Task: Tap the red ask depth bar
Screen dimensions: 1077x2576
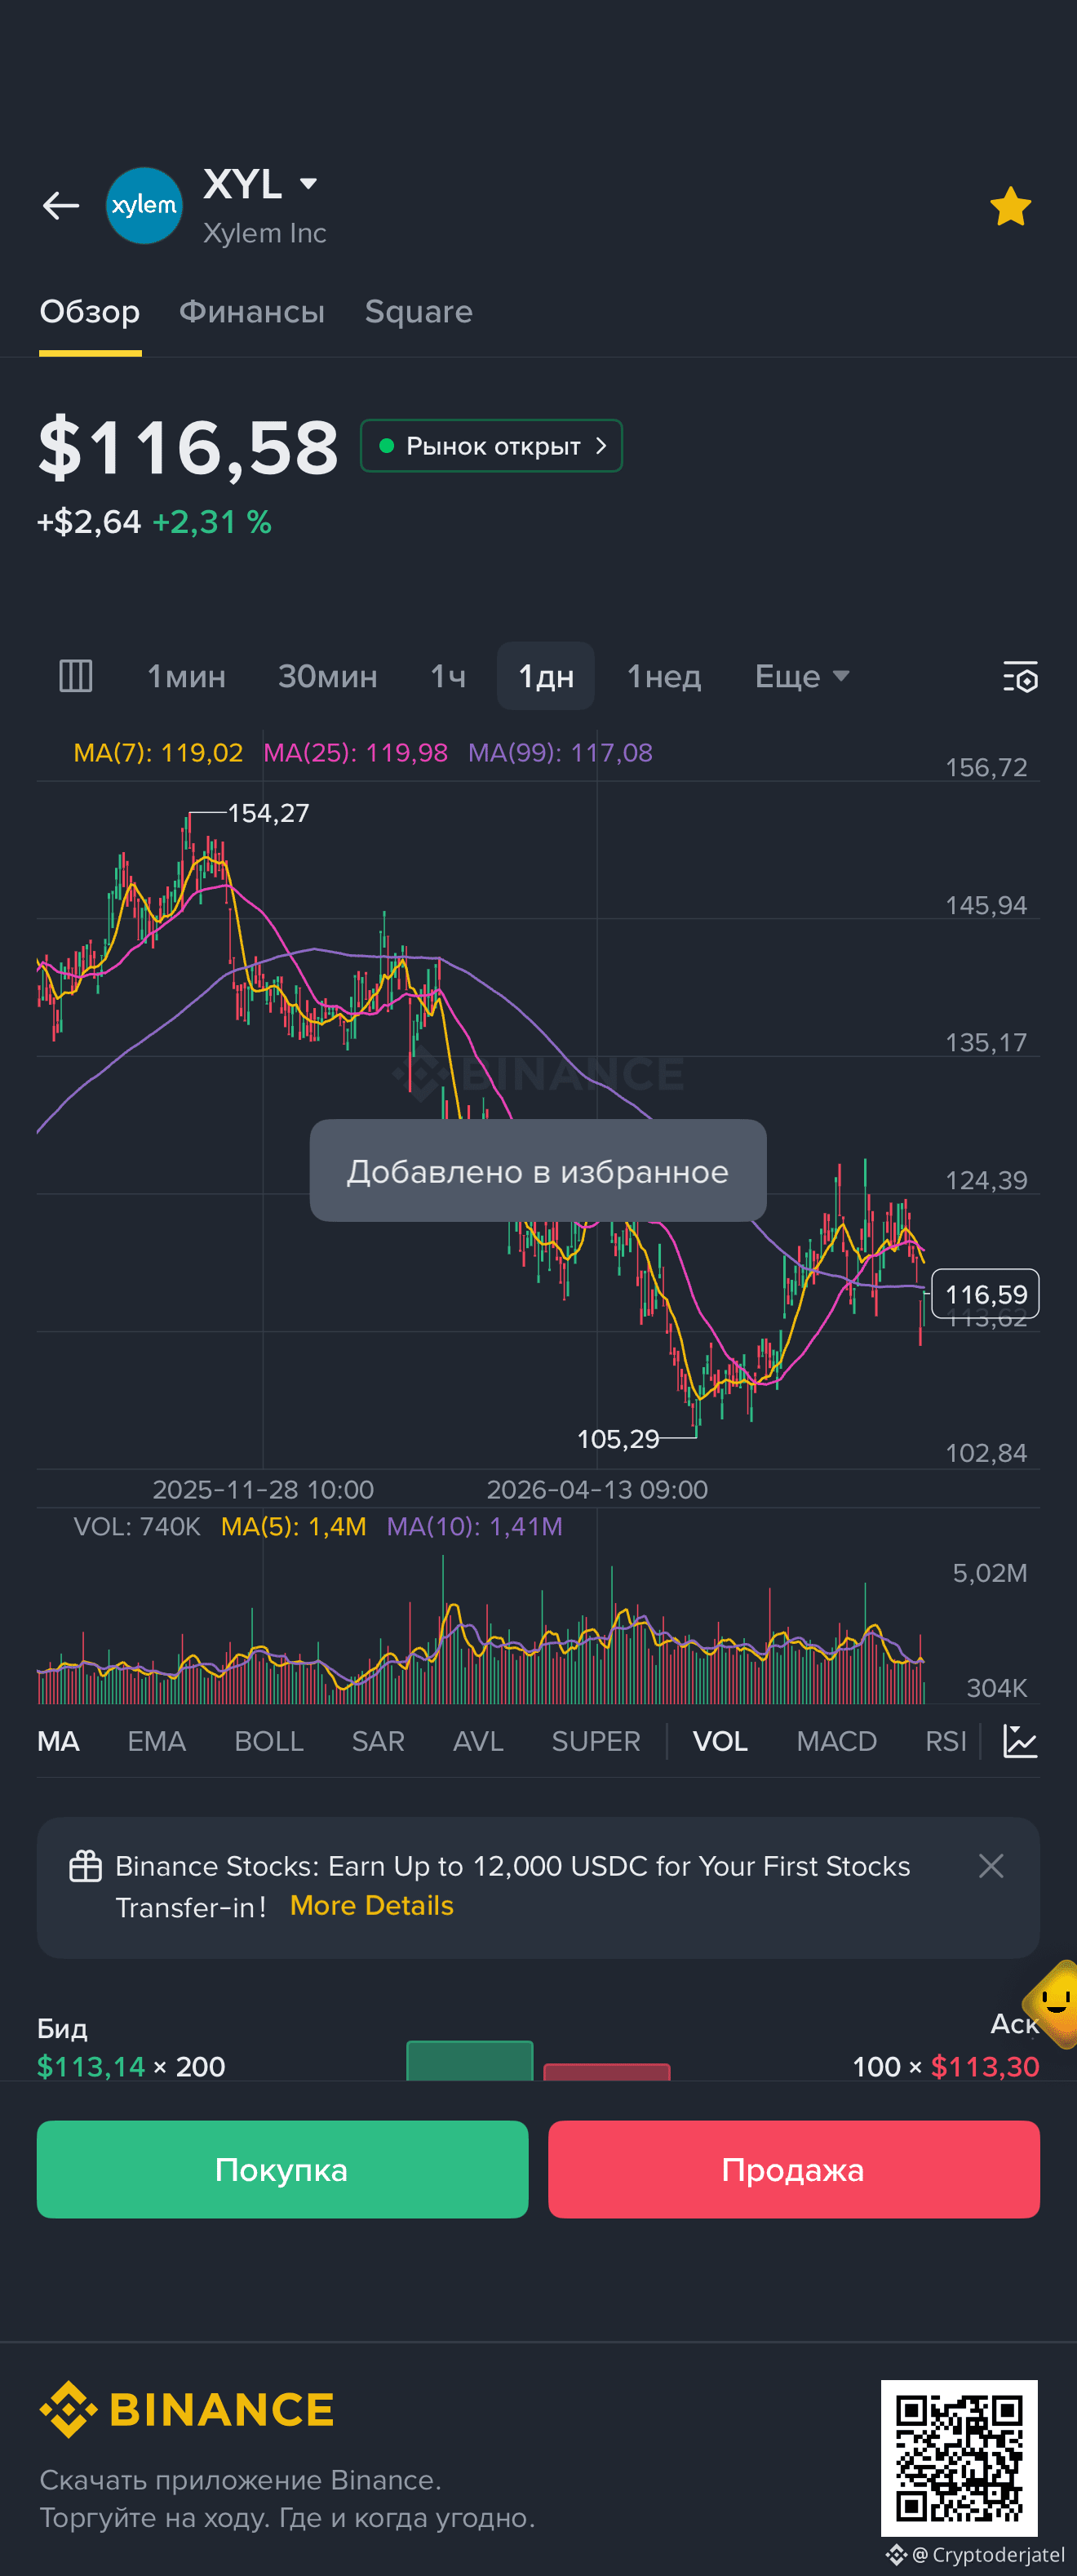Action: coord(607,2071)
